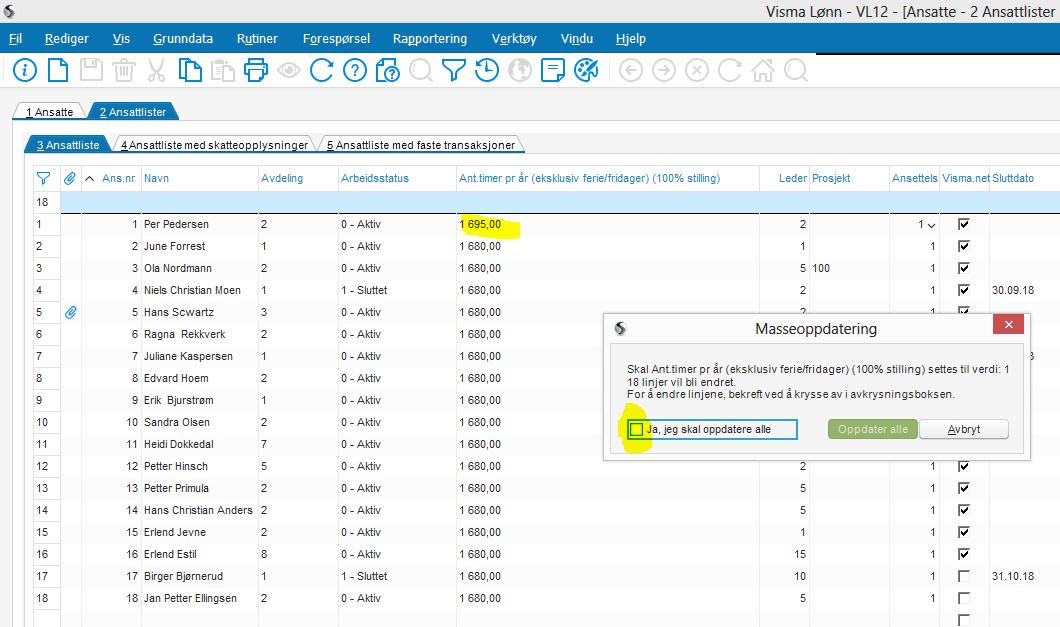Switch to 'Ansattliste med skatteopplysninger' tab
The width and height of the screenshot is (1060, 627).
(214, 145)
